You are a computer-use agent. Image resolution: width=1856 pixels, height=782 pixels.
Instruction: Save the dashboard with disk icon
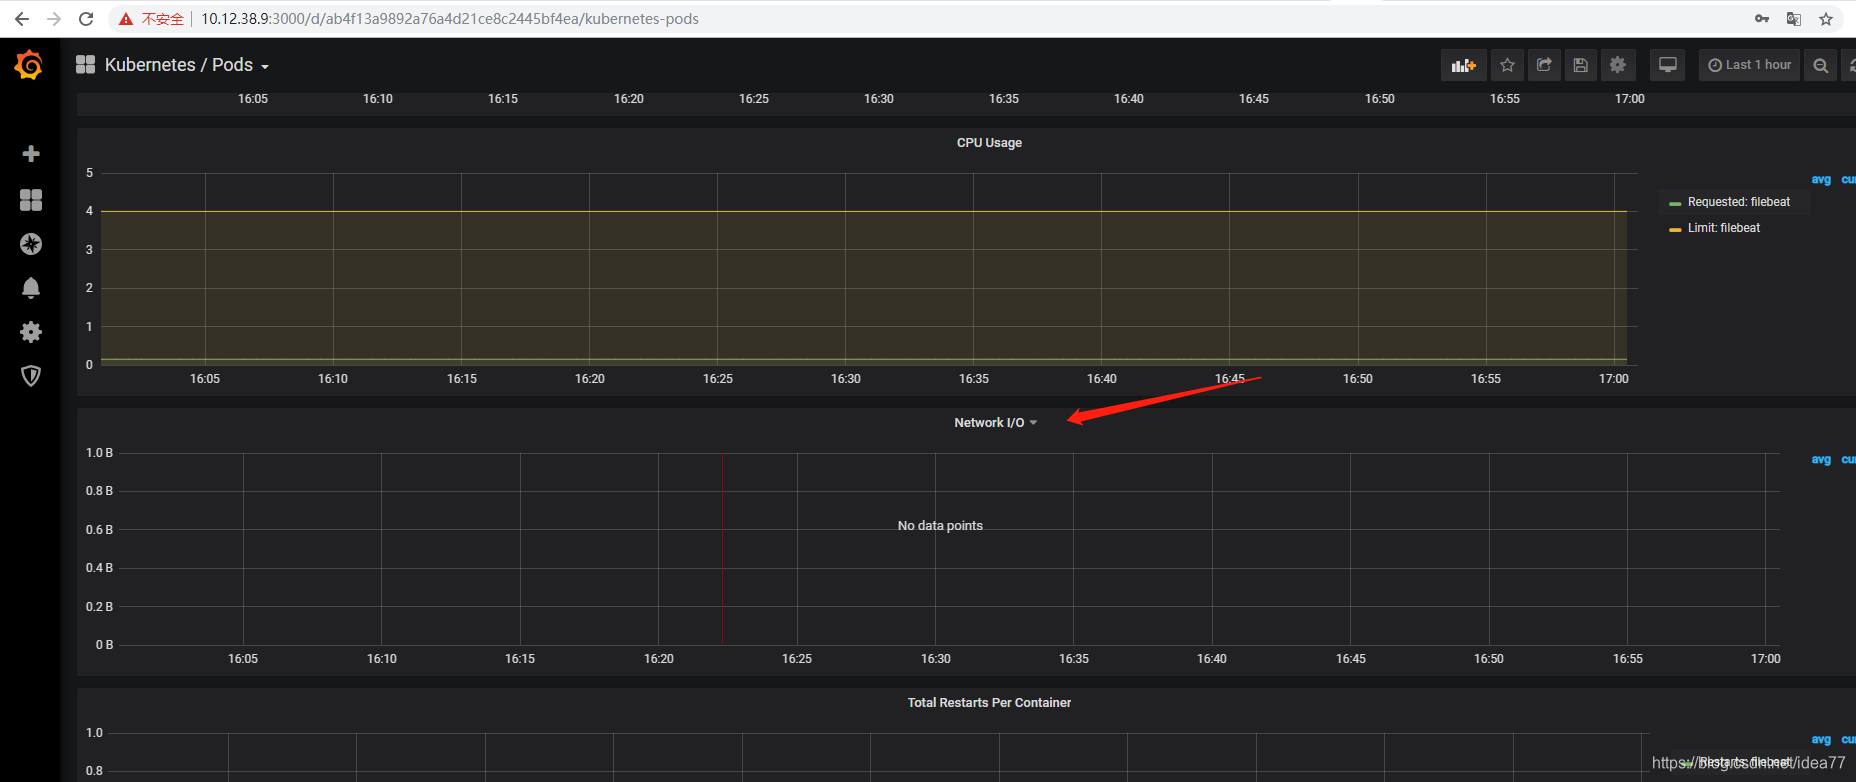pos(1580,65)
